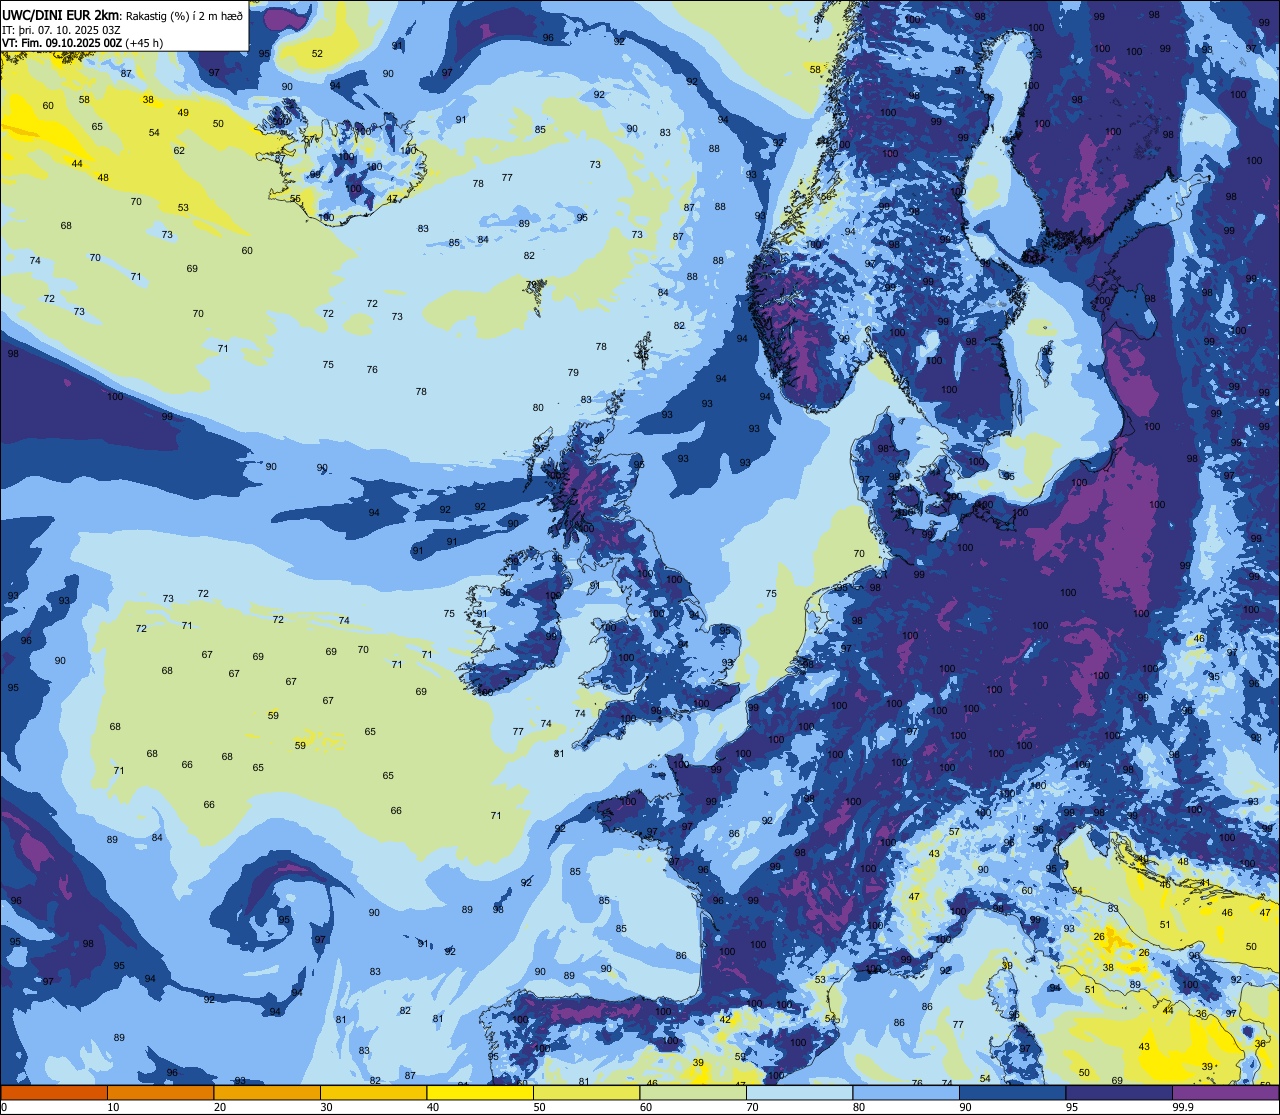Image resolution: width=1280 pixels, height=1115 pixels.
Task: Click the 70–80 % light blue legend swatch
Action: pyautogui.click(x=800, y=1093)
